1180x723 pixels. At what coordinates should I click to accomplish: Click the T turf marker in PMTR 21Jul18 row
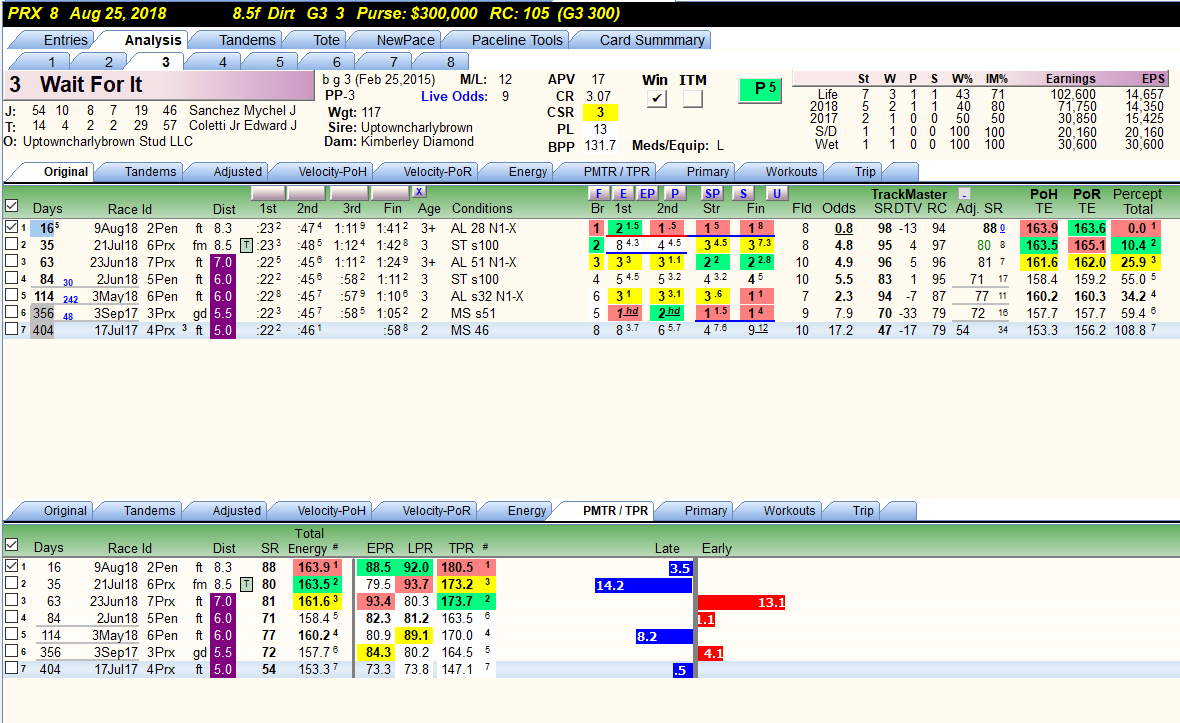pos(246,585)
